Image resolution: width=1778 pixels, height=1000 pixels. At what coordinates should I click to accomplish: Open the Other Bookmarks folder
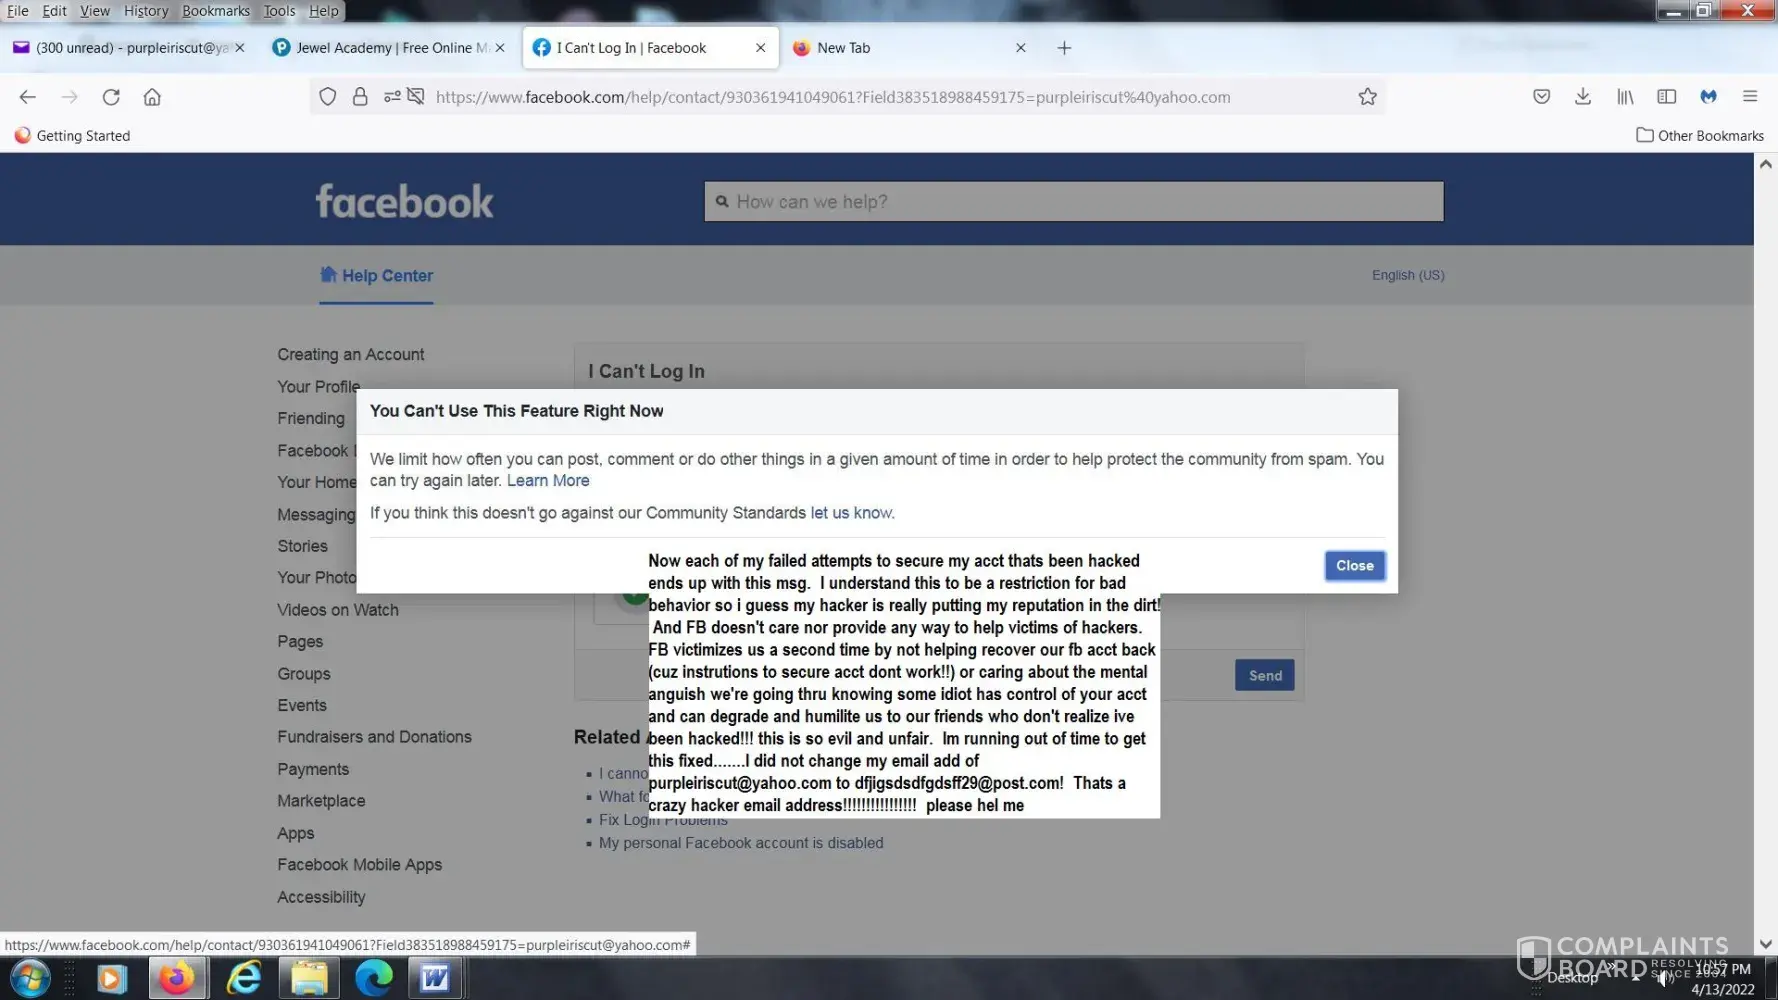coord(1699,135)
